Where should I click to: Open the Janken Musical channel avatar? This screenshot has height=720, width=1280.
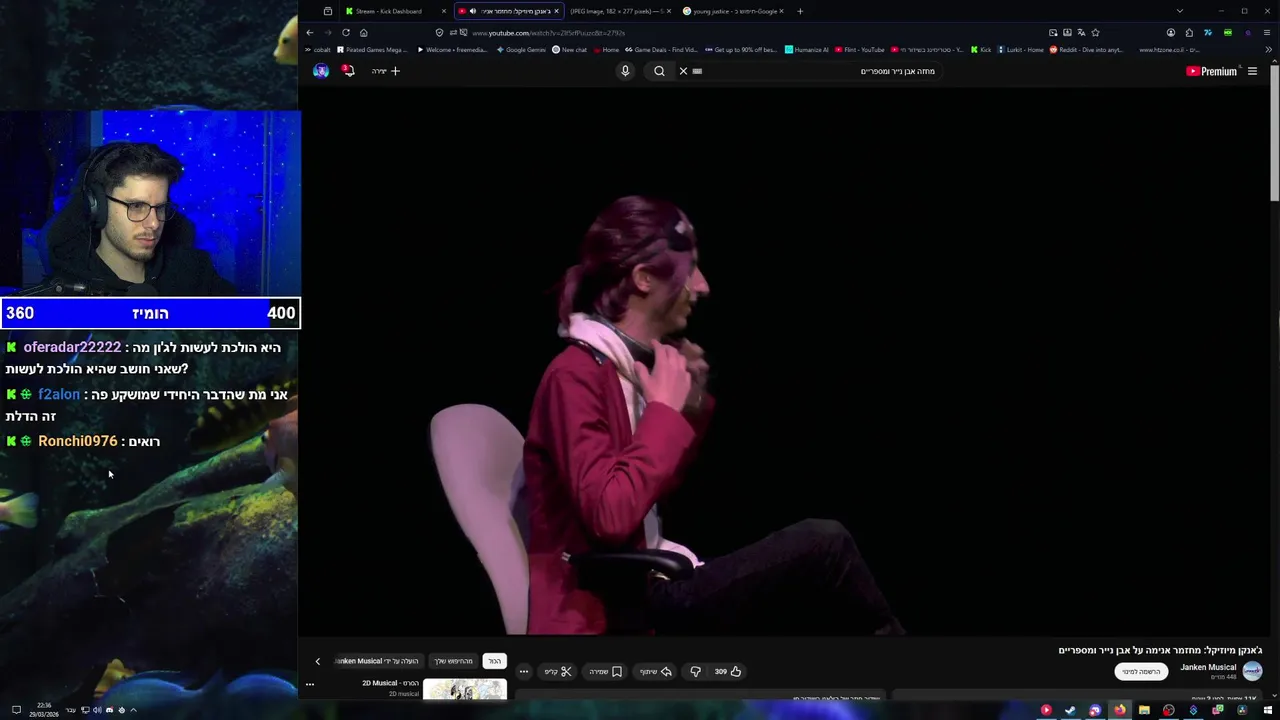coord(1252,672)
